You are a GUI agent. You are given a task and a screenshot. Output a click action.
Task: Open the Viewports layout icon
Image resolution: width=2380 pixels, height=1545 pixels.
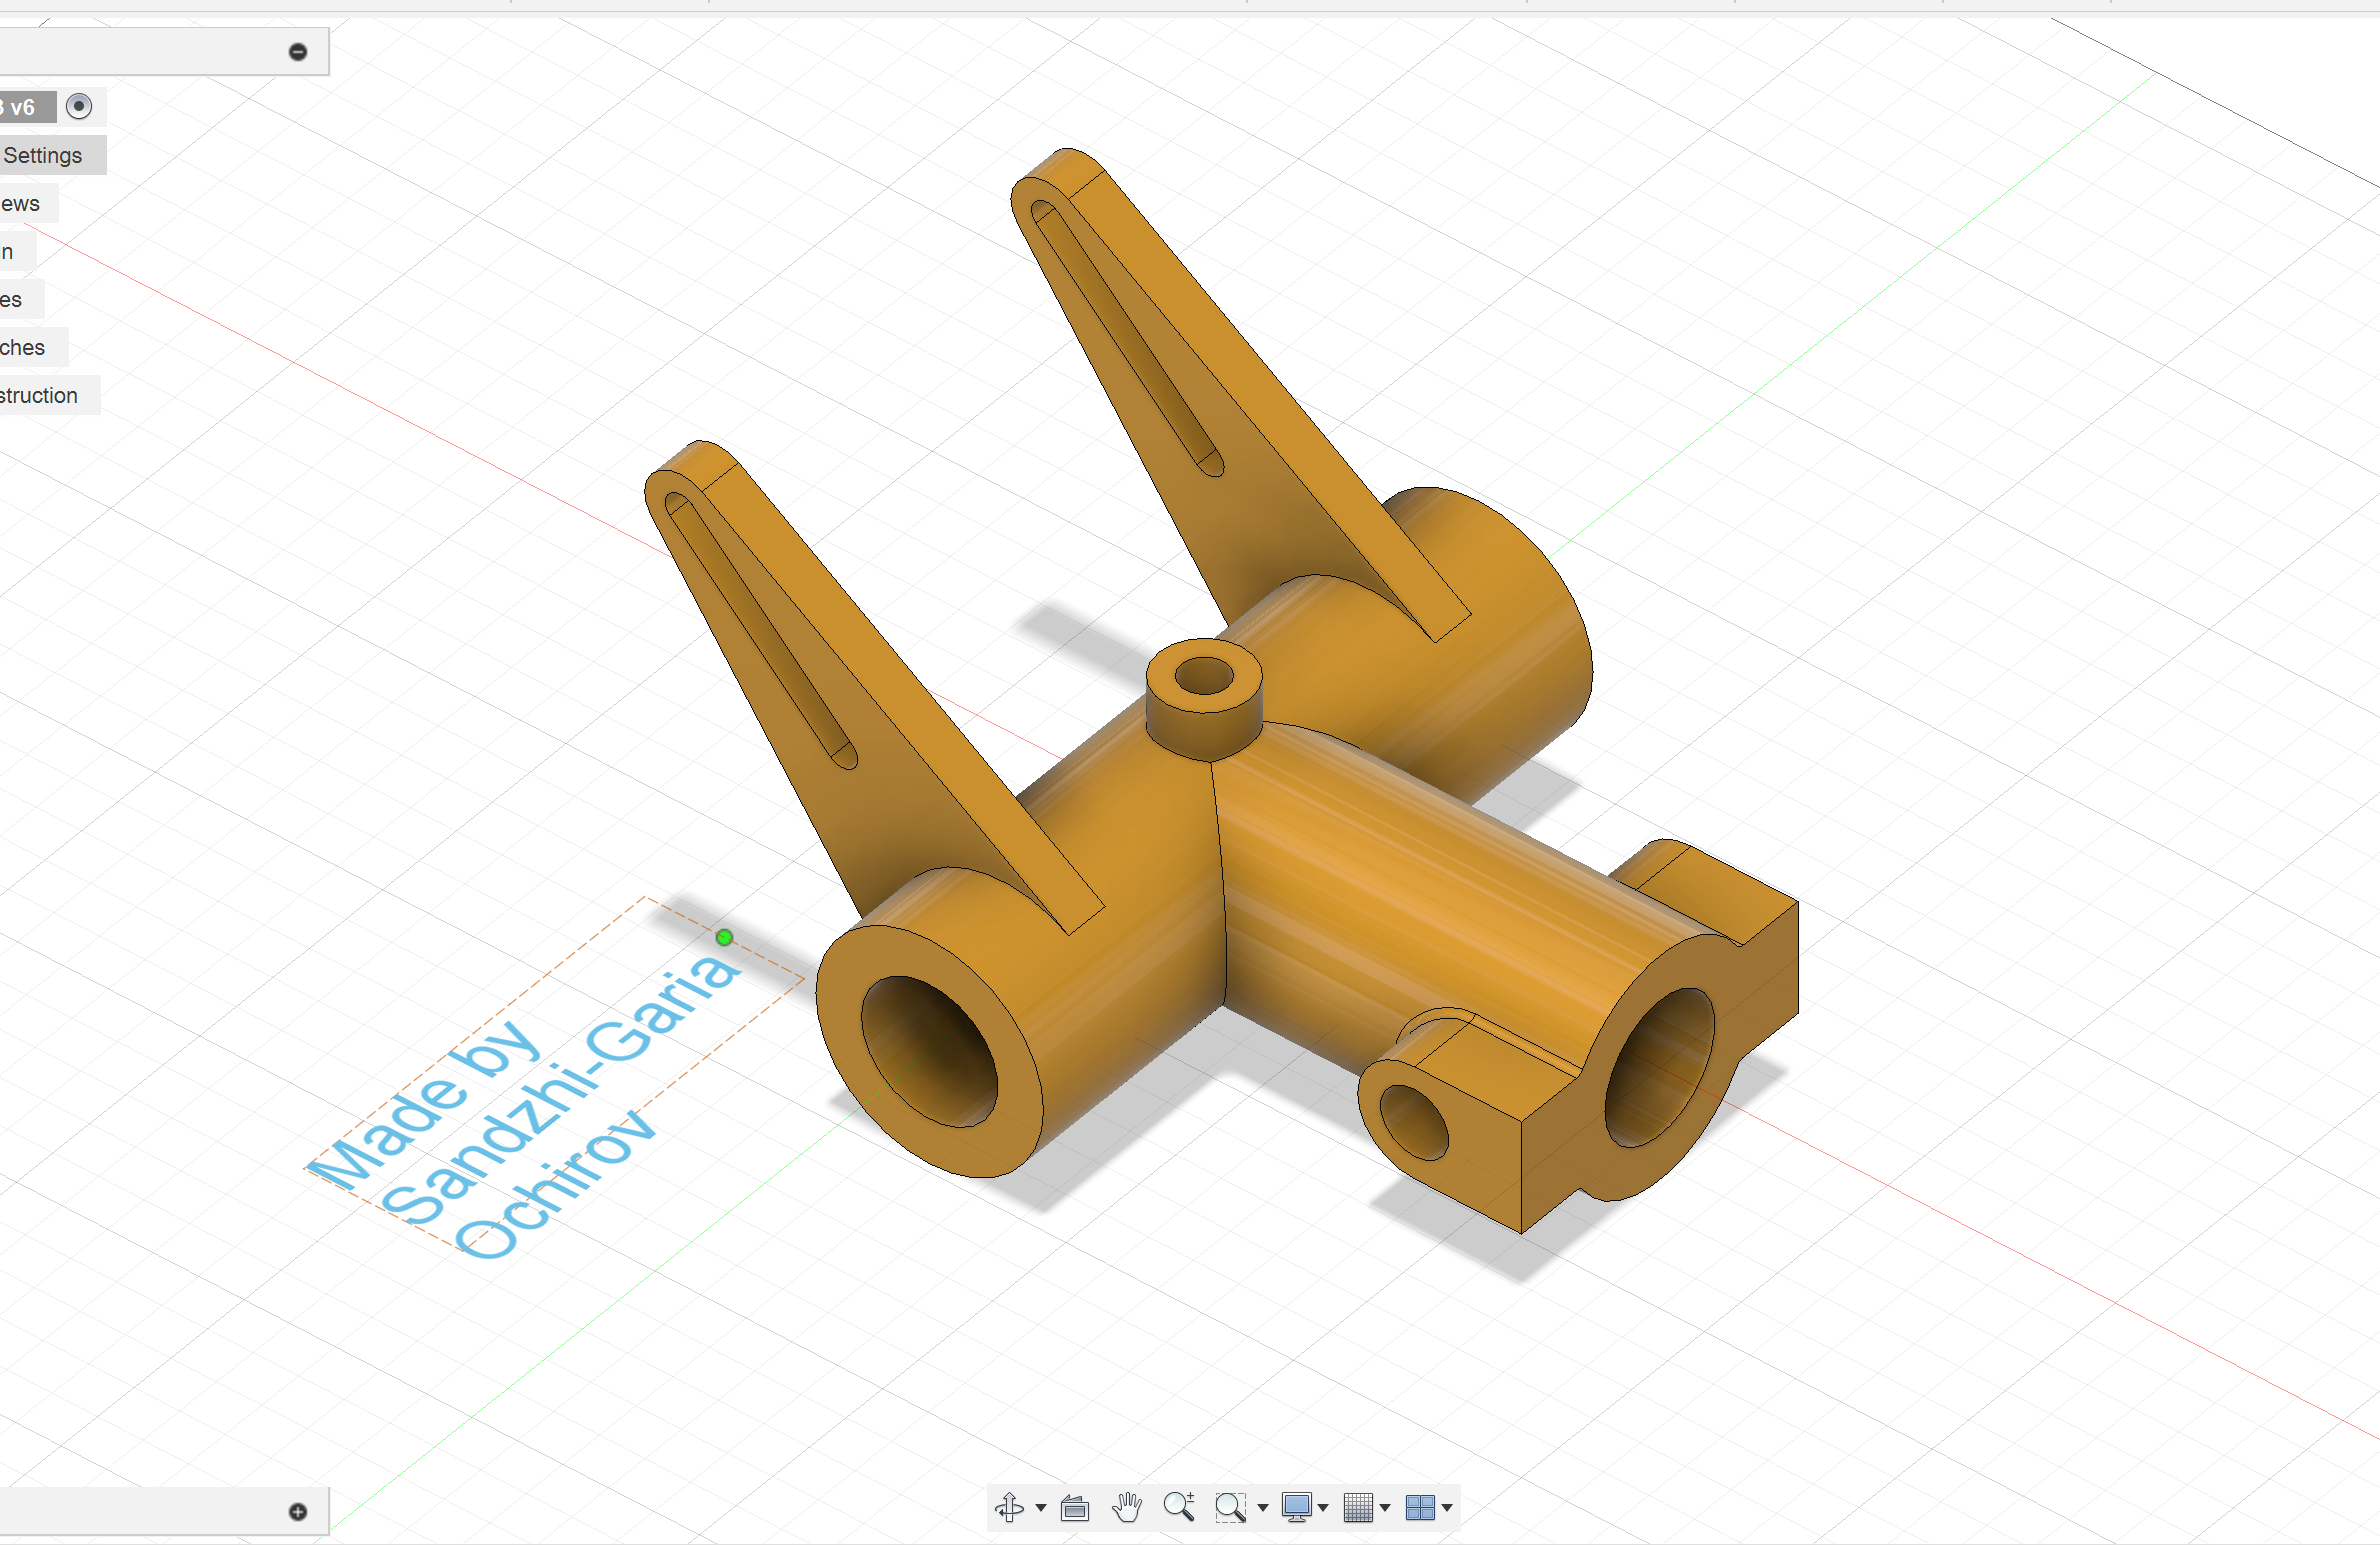(x=1420, y=1507)
